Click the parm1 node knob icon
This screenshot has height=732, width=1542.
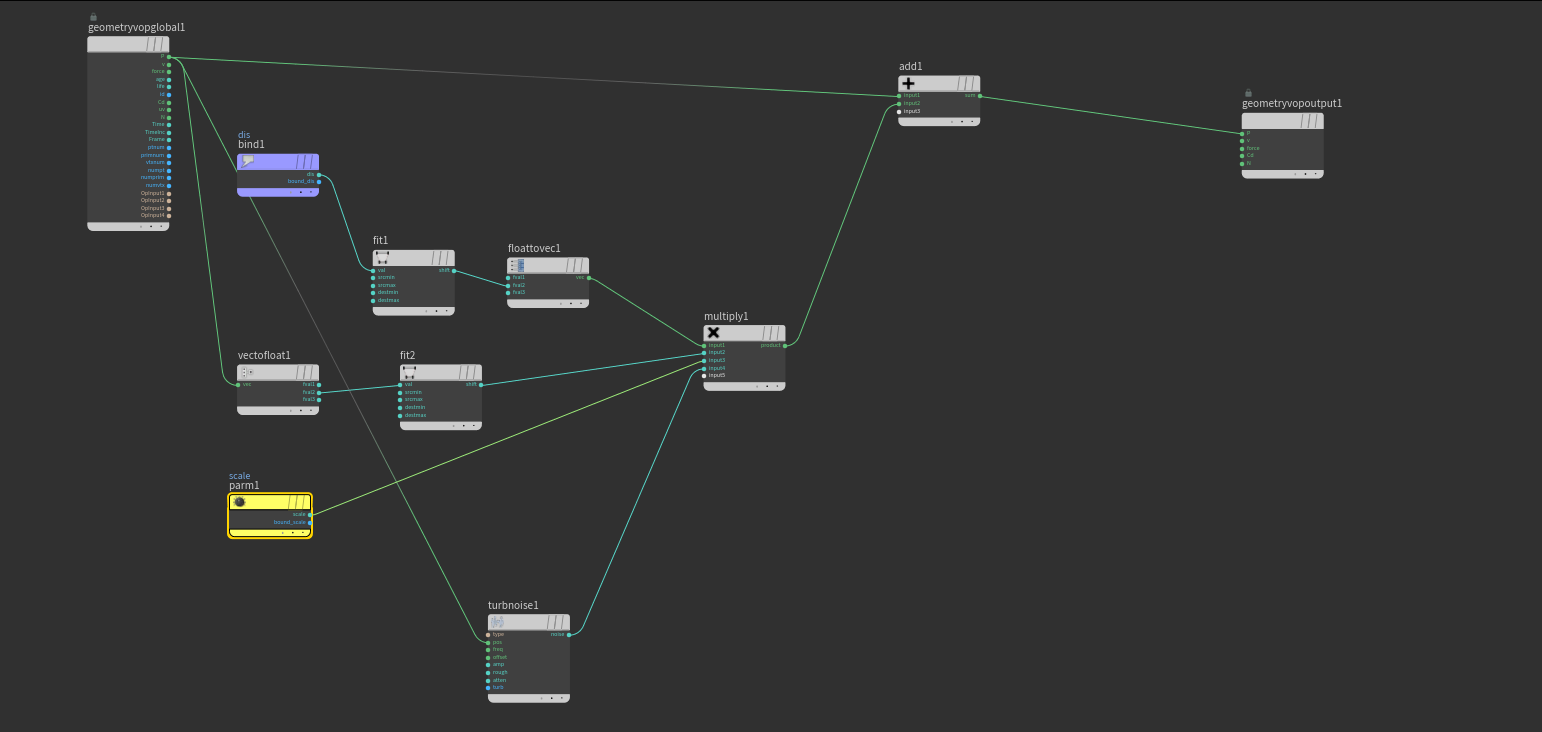240,502
